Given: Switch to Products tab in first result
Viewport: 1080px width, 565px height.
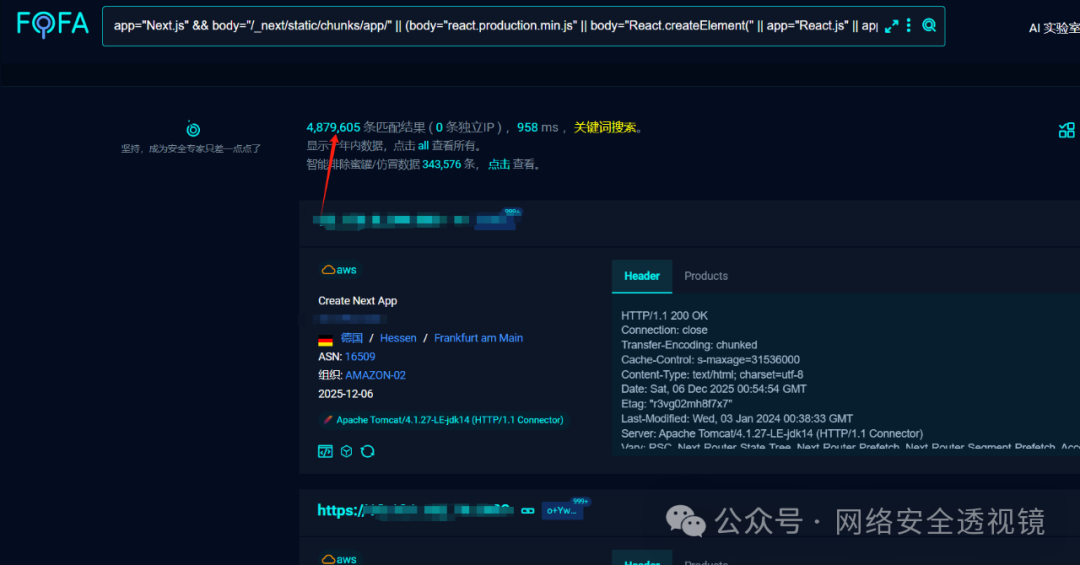Looking at the screenshot, I should pos(706,276).
